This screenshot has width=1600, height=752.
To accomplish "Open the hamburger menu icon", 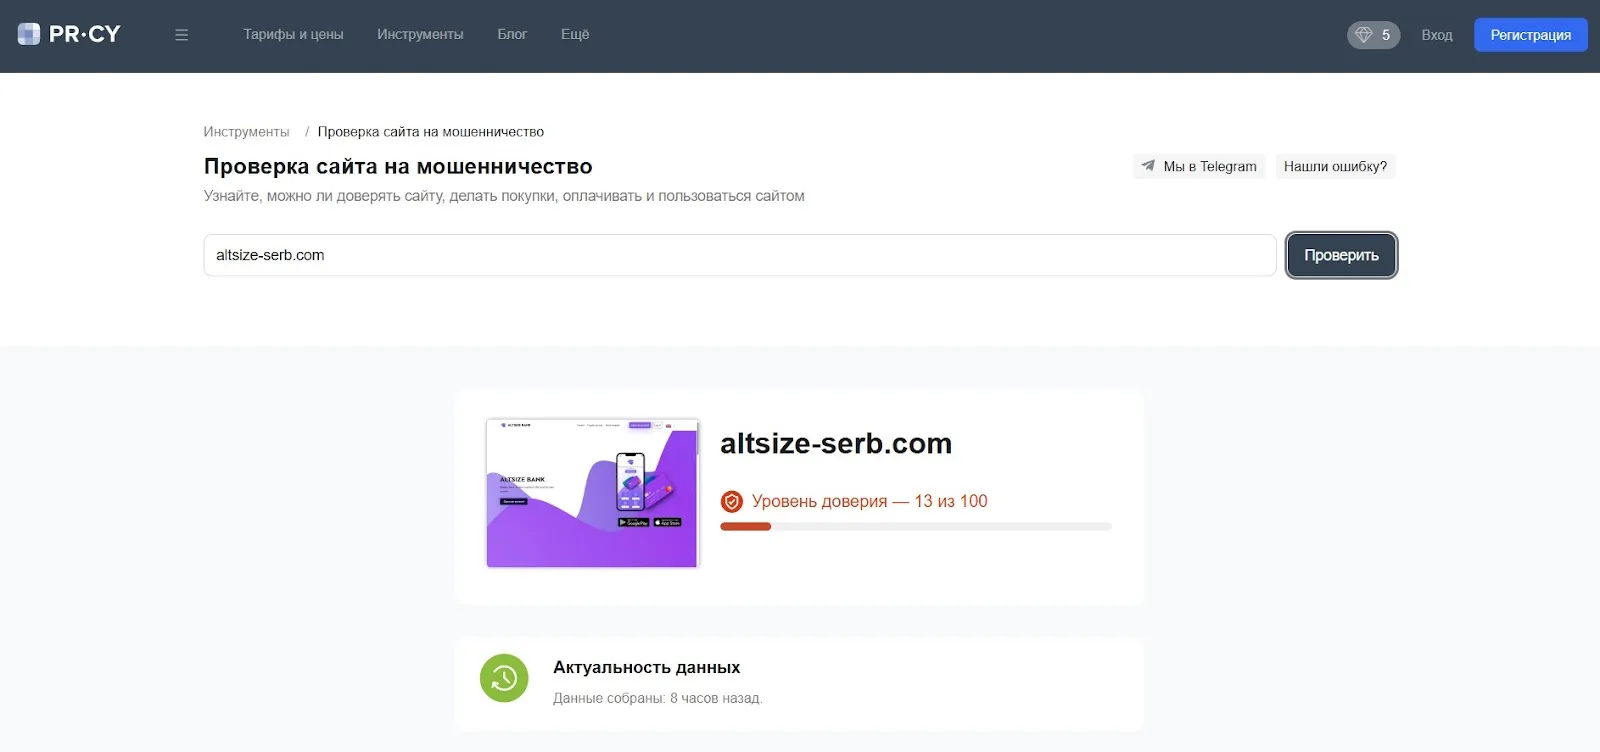I will tap(181, 35).
